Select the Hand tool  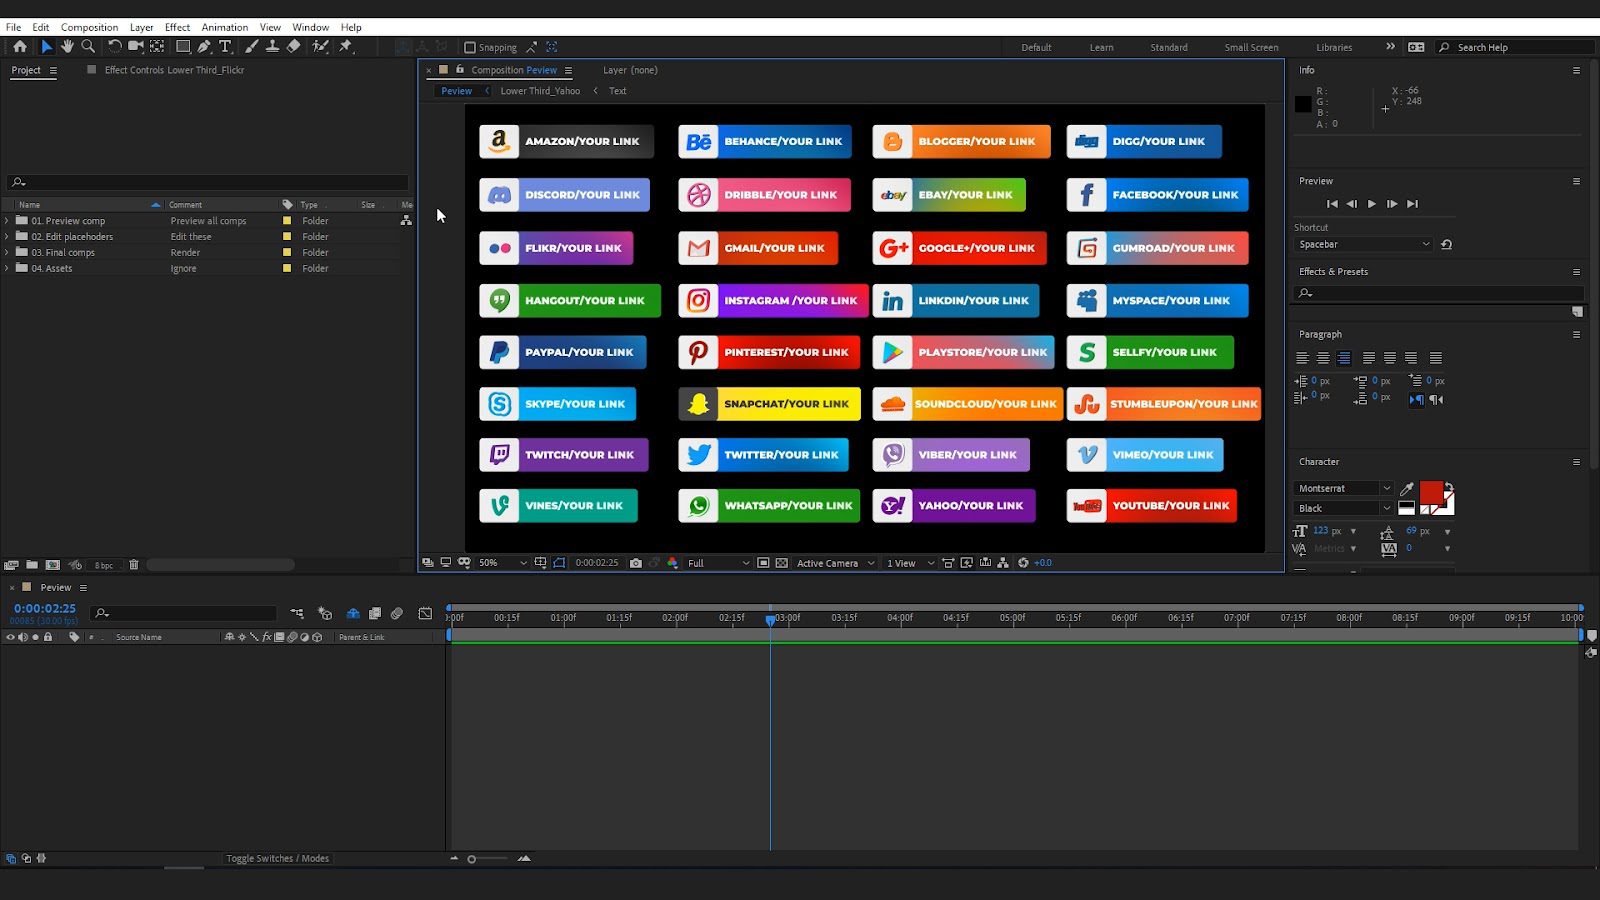coord(67,47)
